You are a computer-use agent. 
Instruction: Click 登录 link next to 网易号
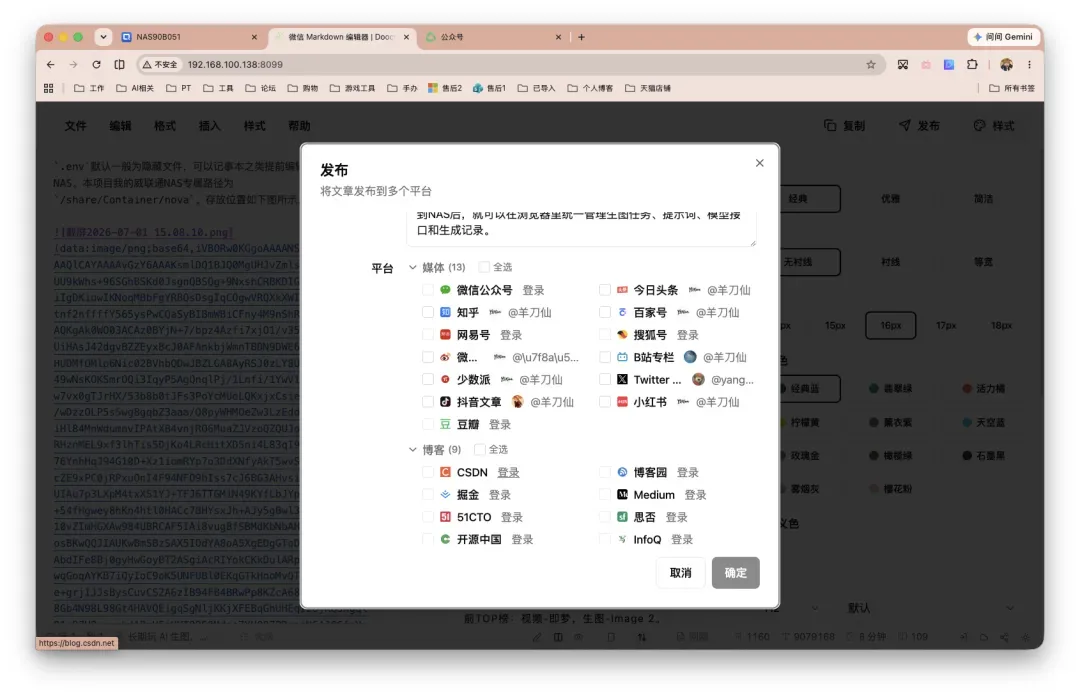(x=511, y=335)
